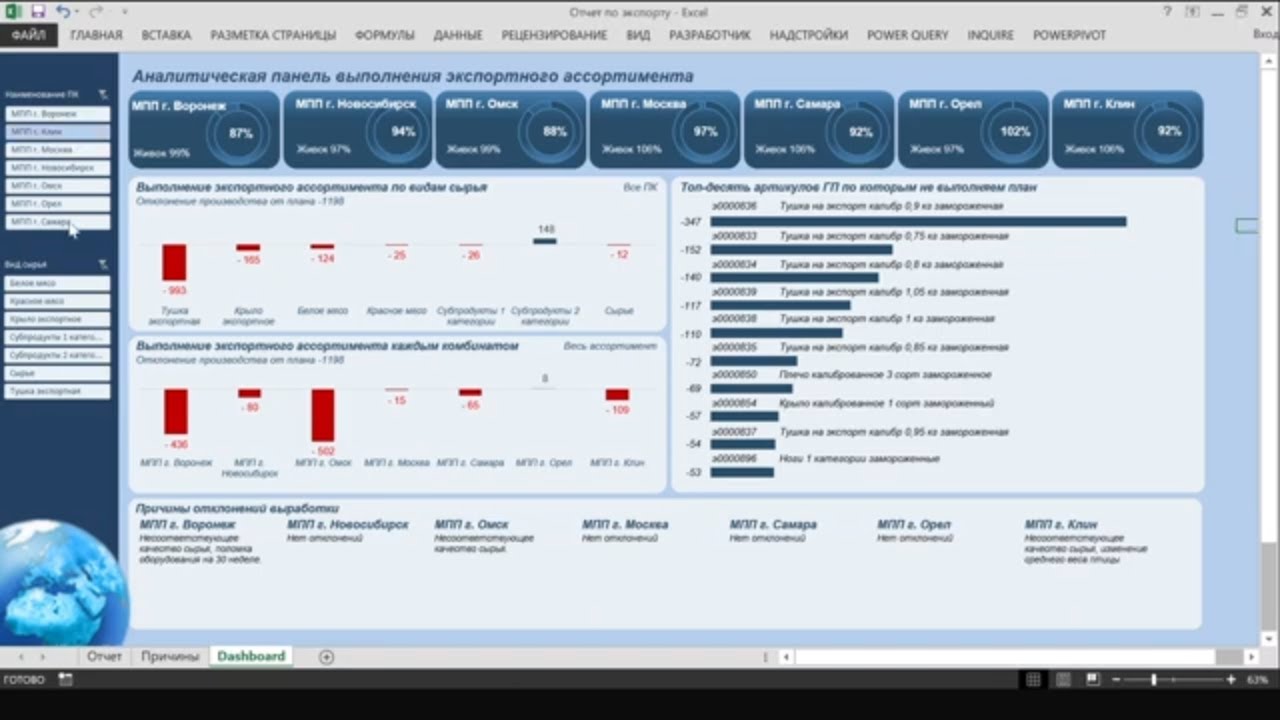Select МПП г. Новосибирск in slicer
This screenshot has width=1280, height=720.
pos(57,168)
